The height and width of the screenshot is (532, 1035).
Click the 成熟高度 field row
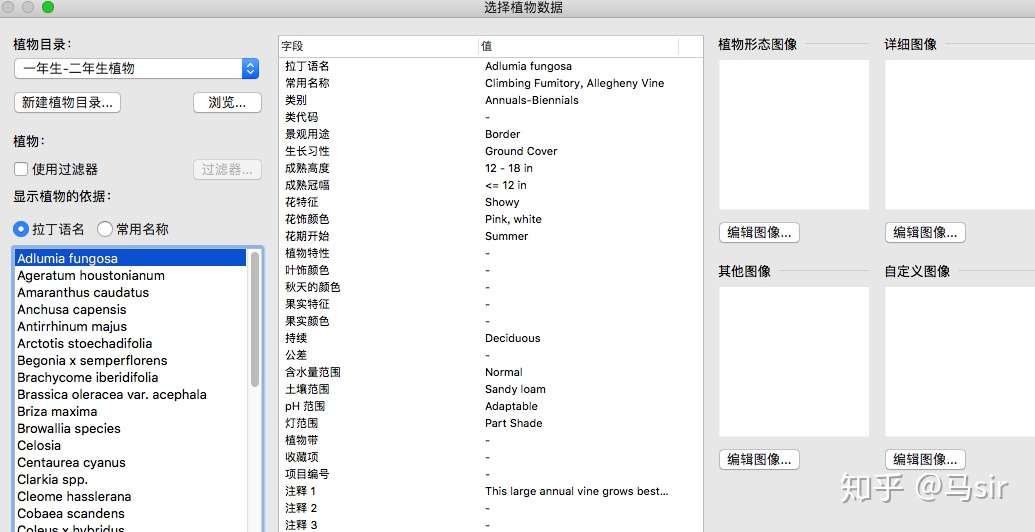click(491, 168)
